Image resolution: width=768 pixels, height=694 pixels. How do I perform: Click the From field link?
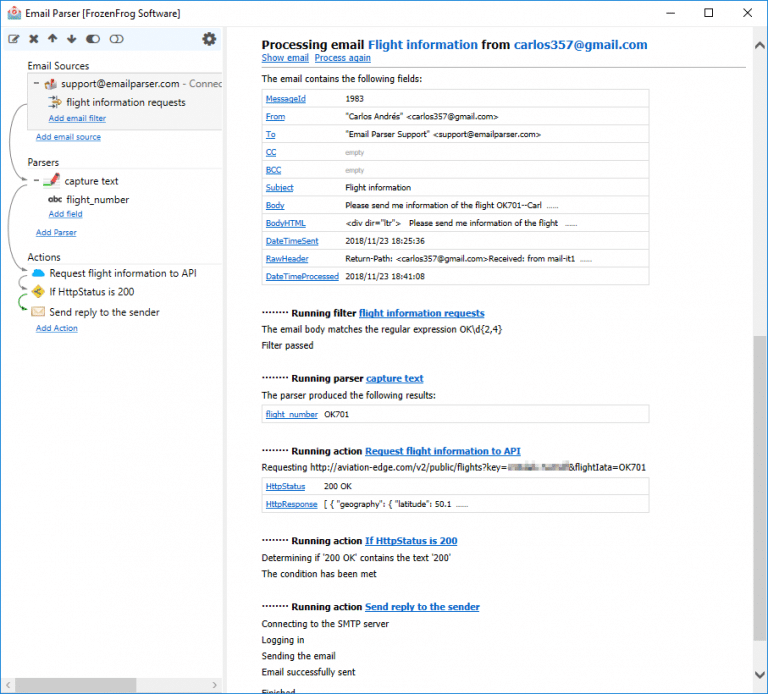[x=275, y=117]
